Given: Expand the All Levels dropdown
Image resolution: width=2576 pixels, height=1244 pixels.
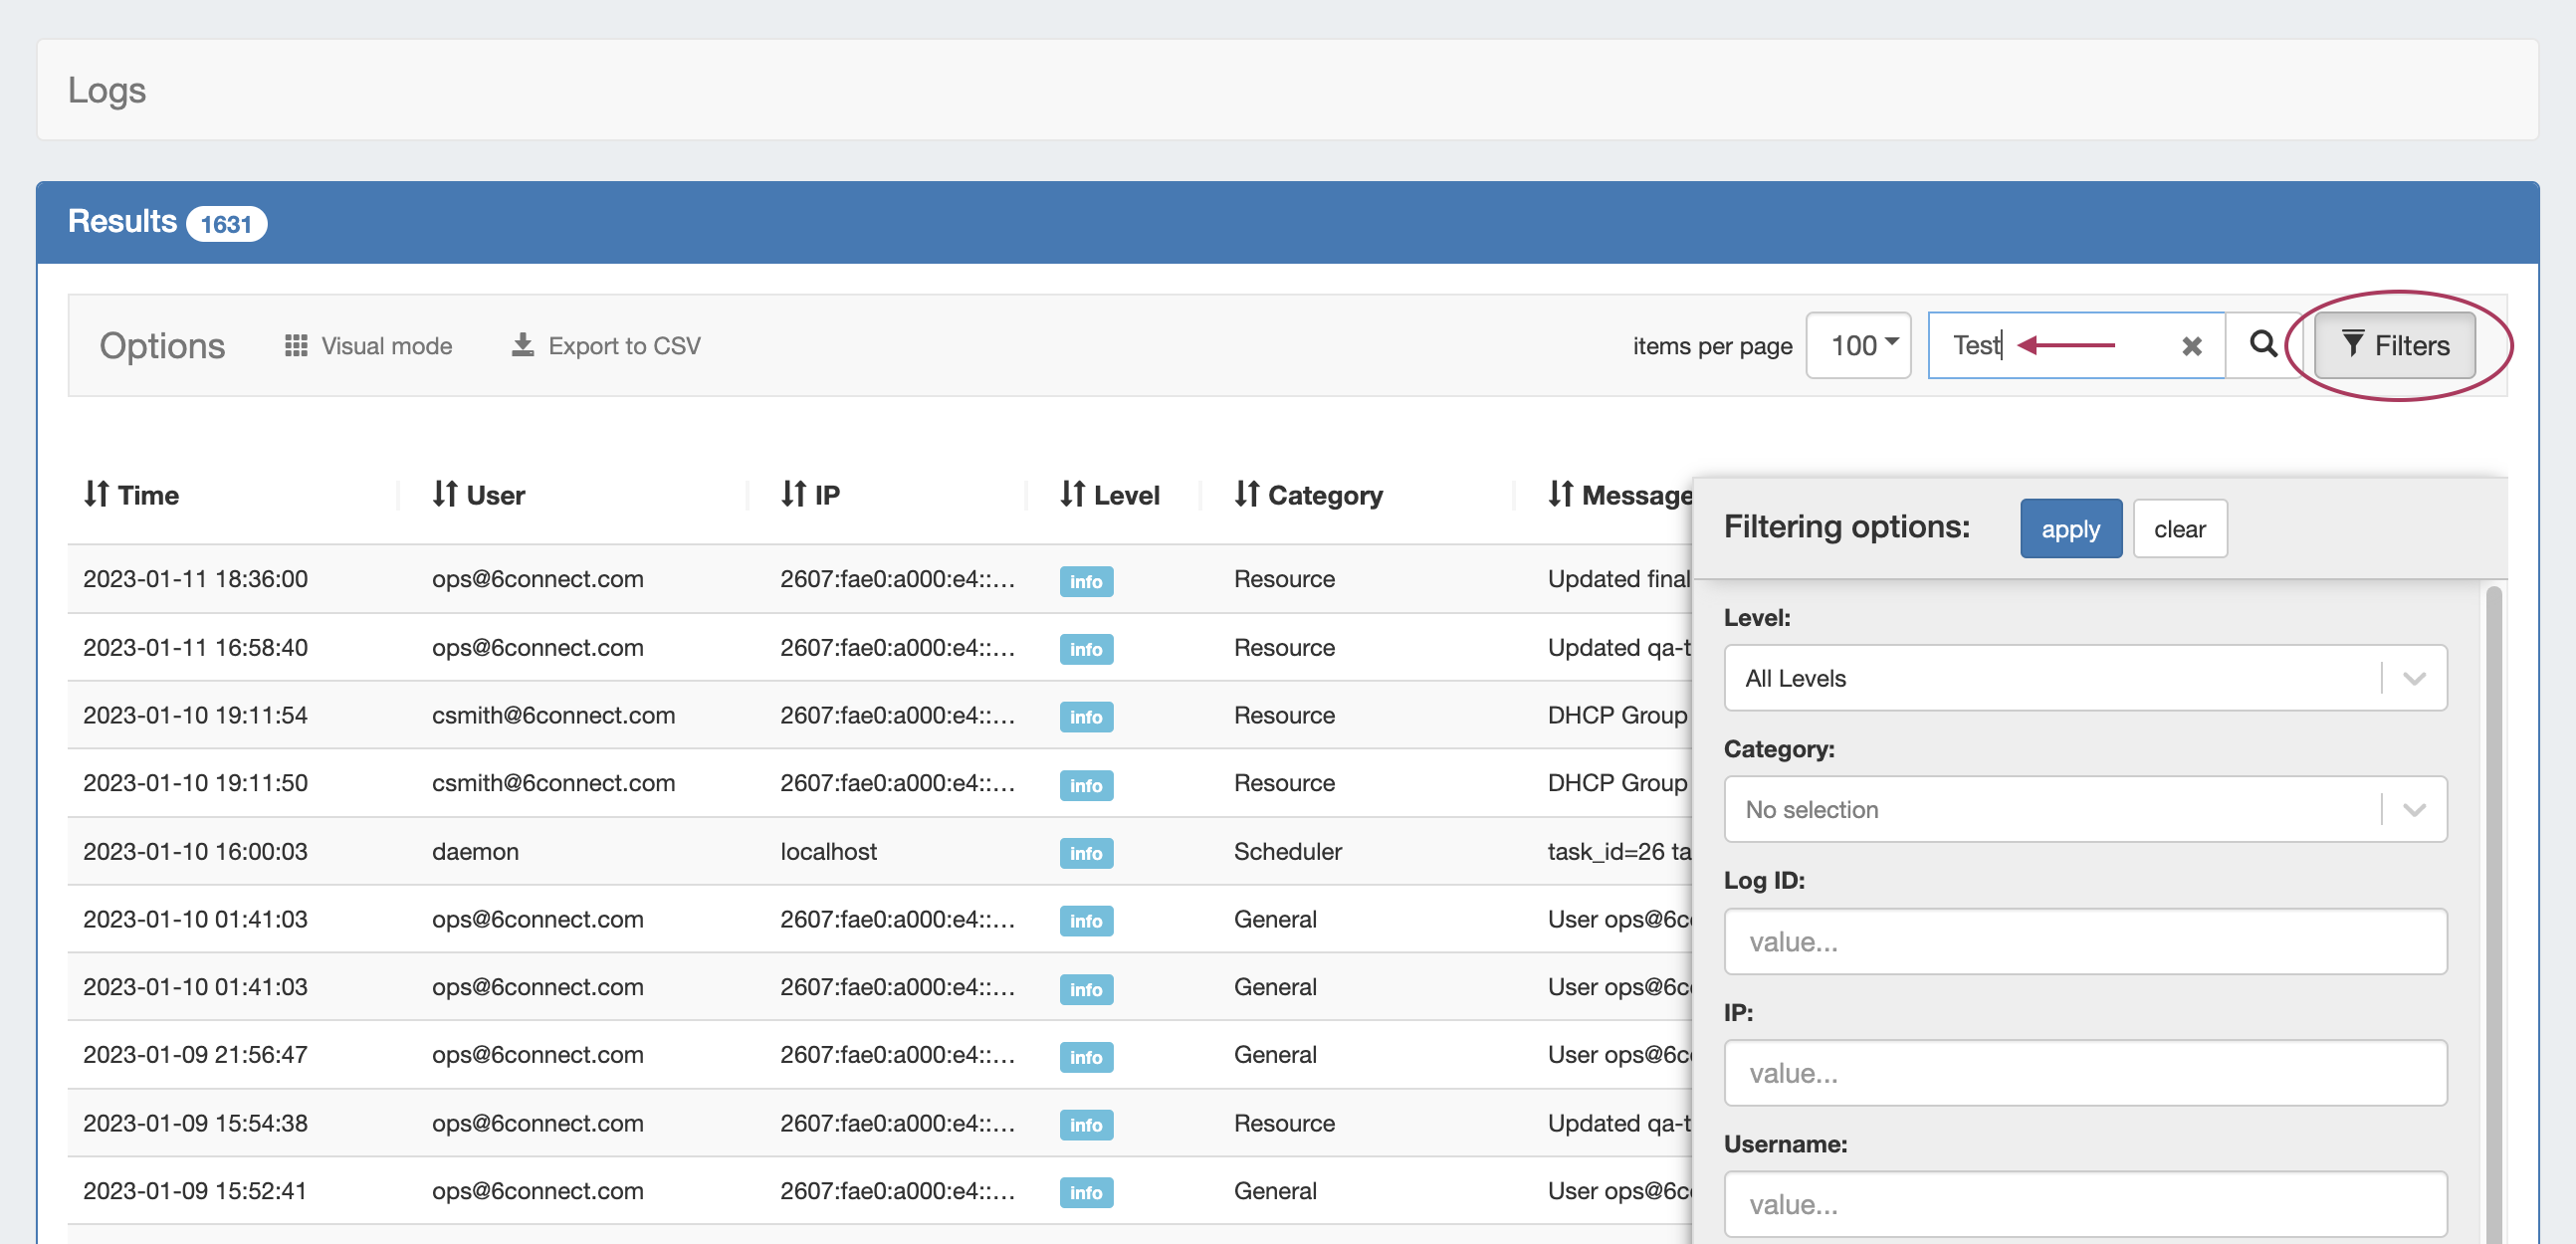Looking at the screenshot, I should click(x=2085, y=678).
